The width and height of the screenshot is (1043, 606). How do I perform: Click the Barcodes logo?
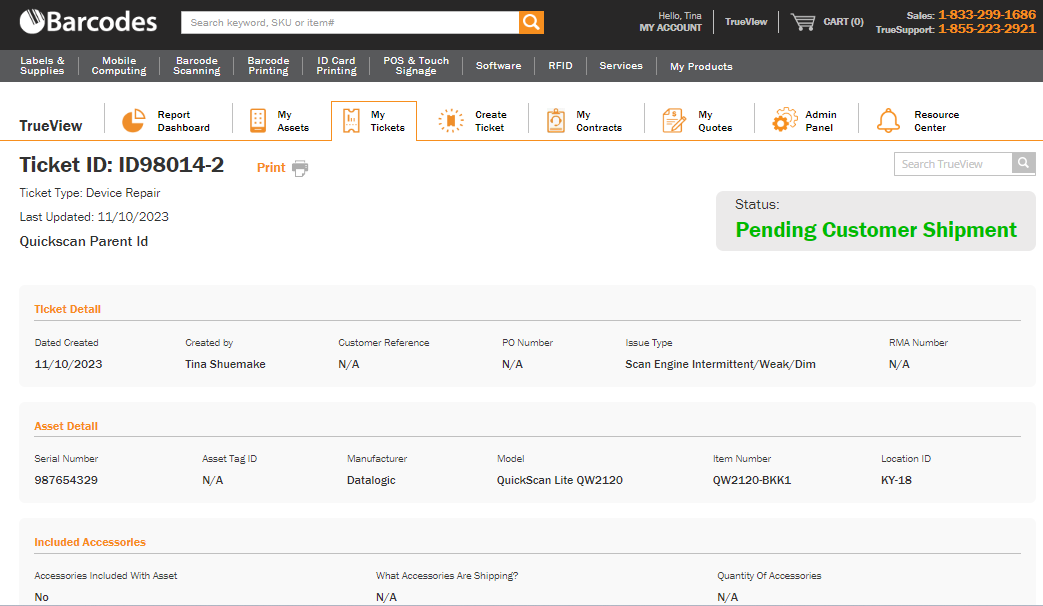point(88,22)
